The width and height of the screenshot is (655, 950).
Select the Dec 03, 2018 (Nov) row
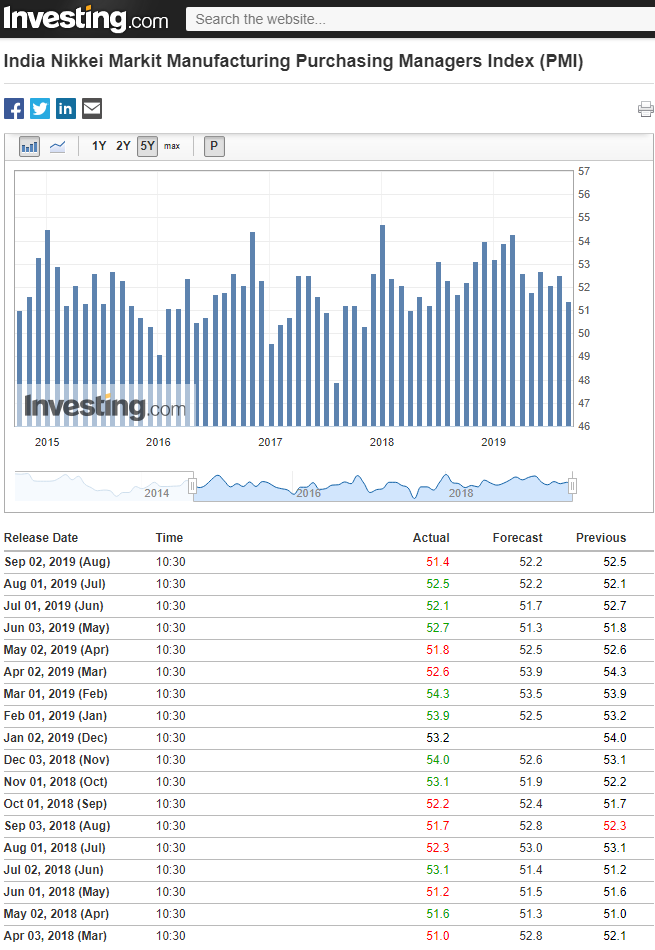tap(329, 760)
